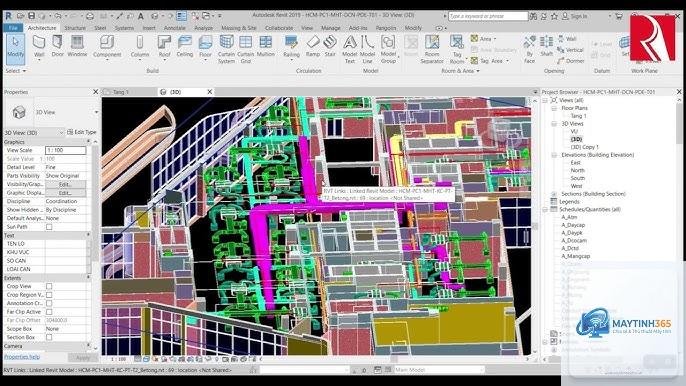Open the Select panel dropdown
Viewport: 686px width, 386px height.
15,70
